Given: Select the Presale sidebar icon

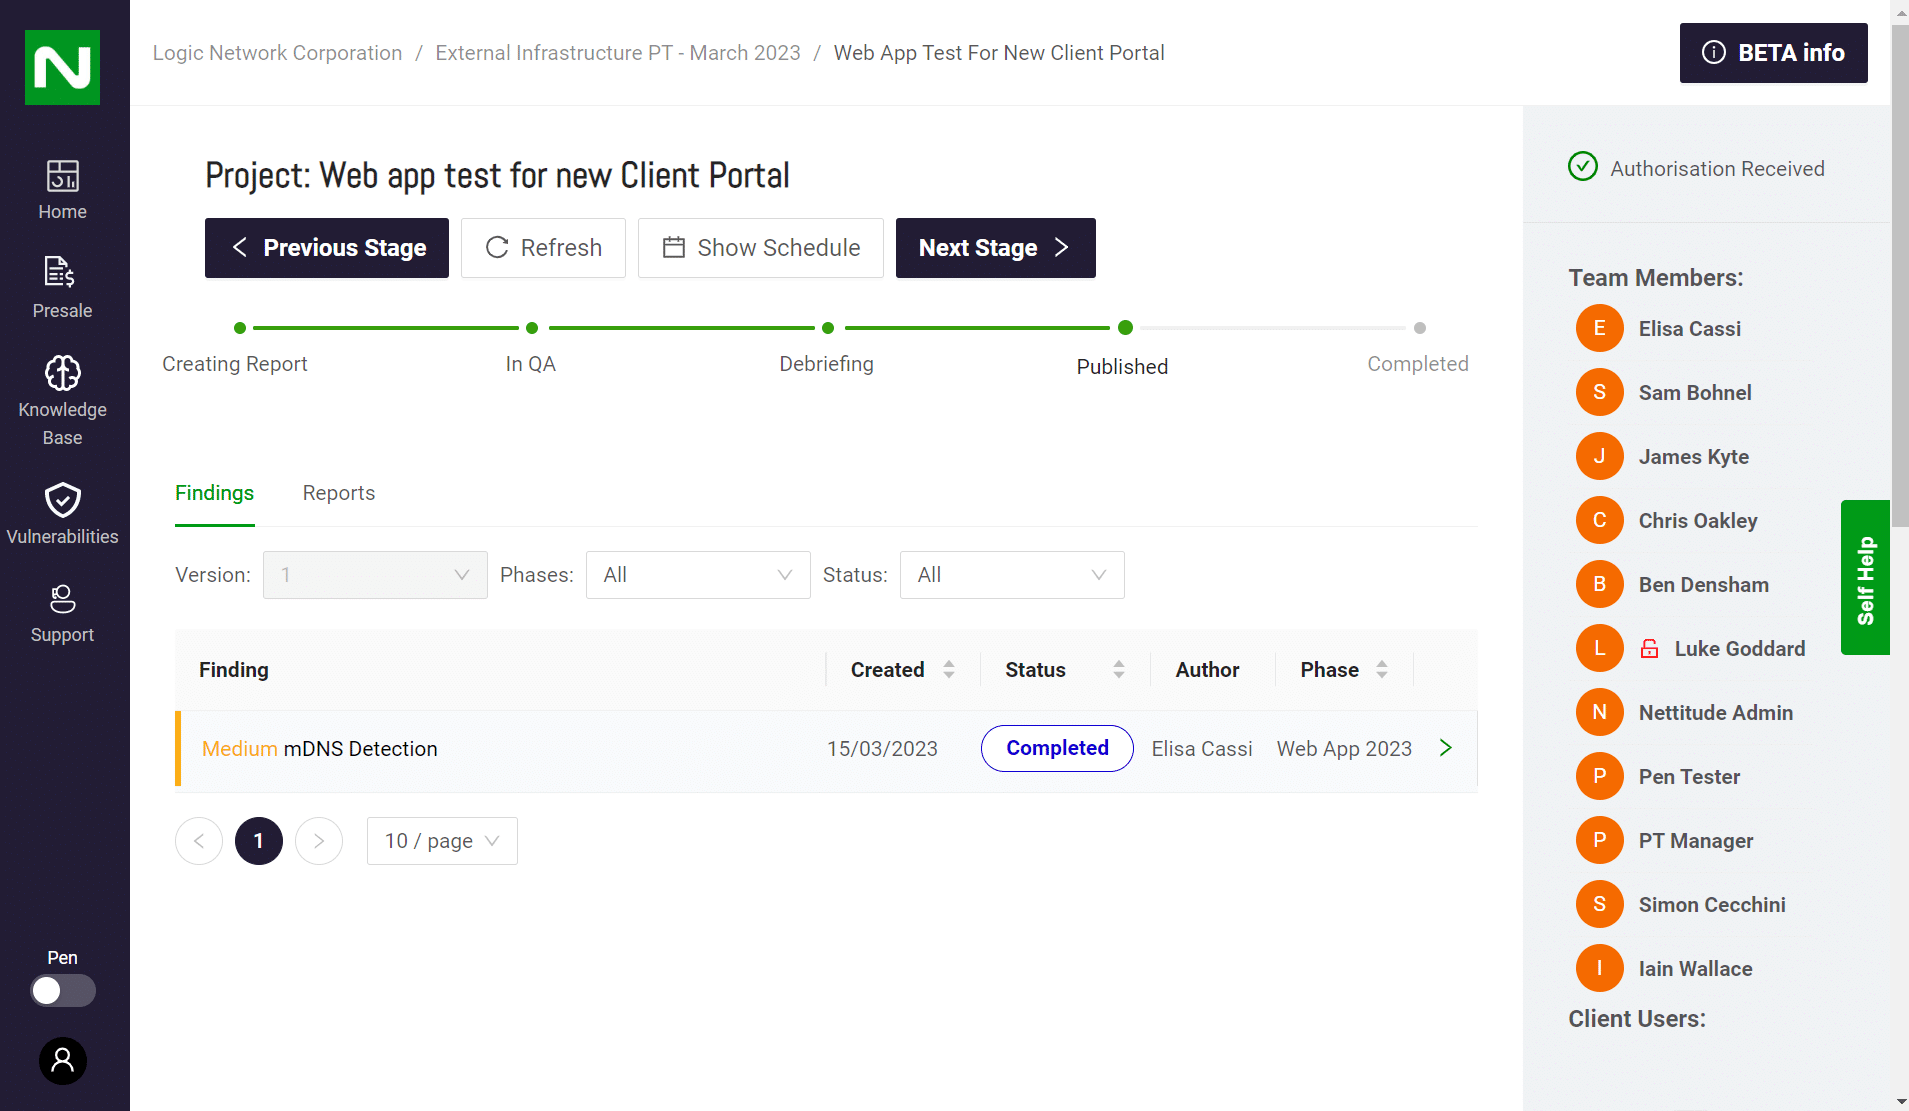Looking at the screenshot, I should 62,286.
